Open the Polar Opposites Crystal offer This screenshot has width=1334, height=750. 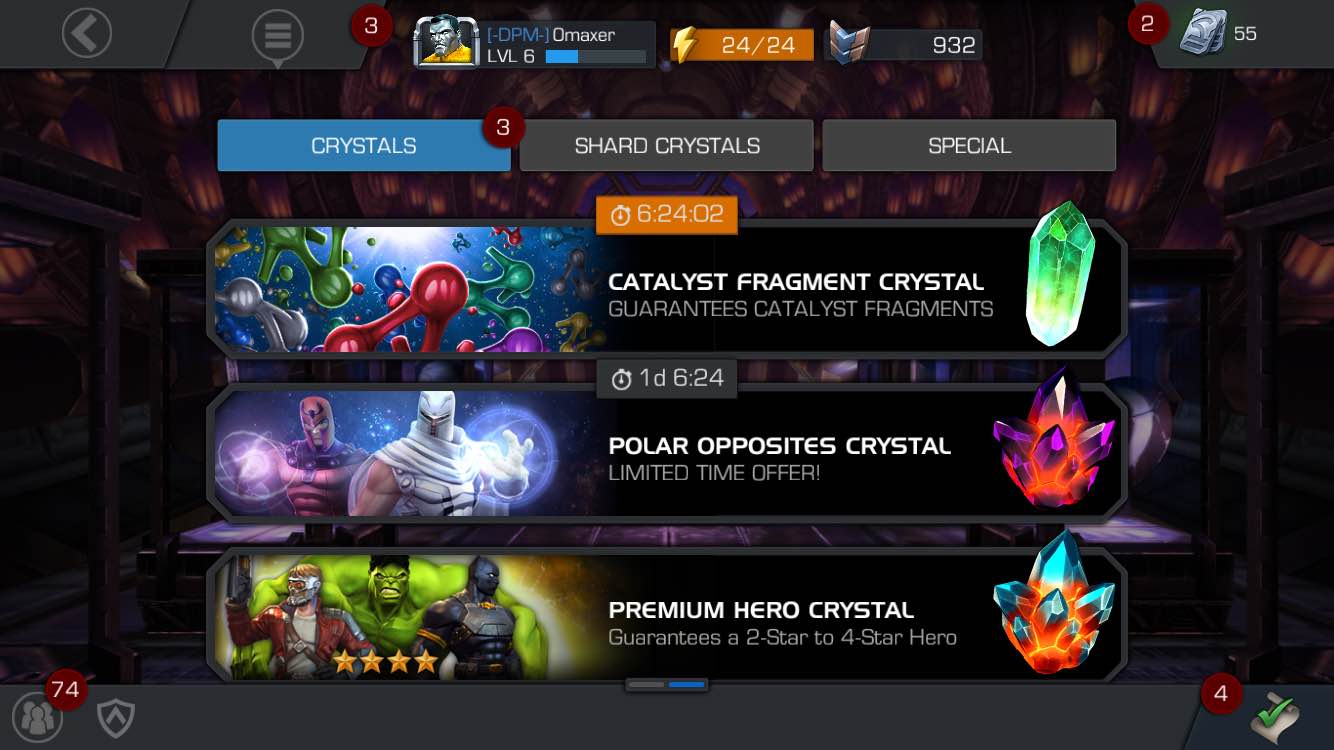(667, 453)
